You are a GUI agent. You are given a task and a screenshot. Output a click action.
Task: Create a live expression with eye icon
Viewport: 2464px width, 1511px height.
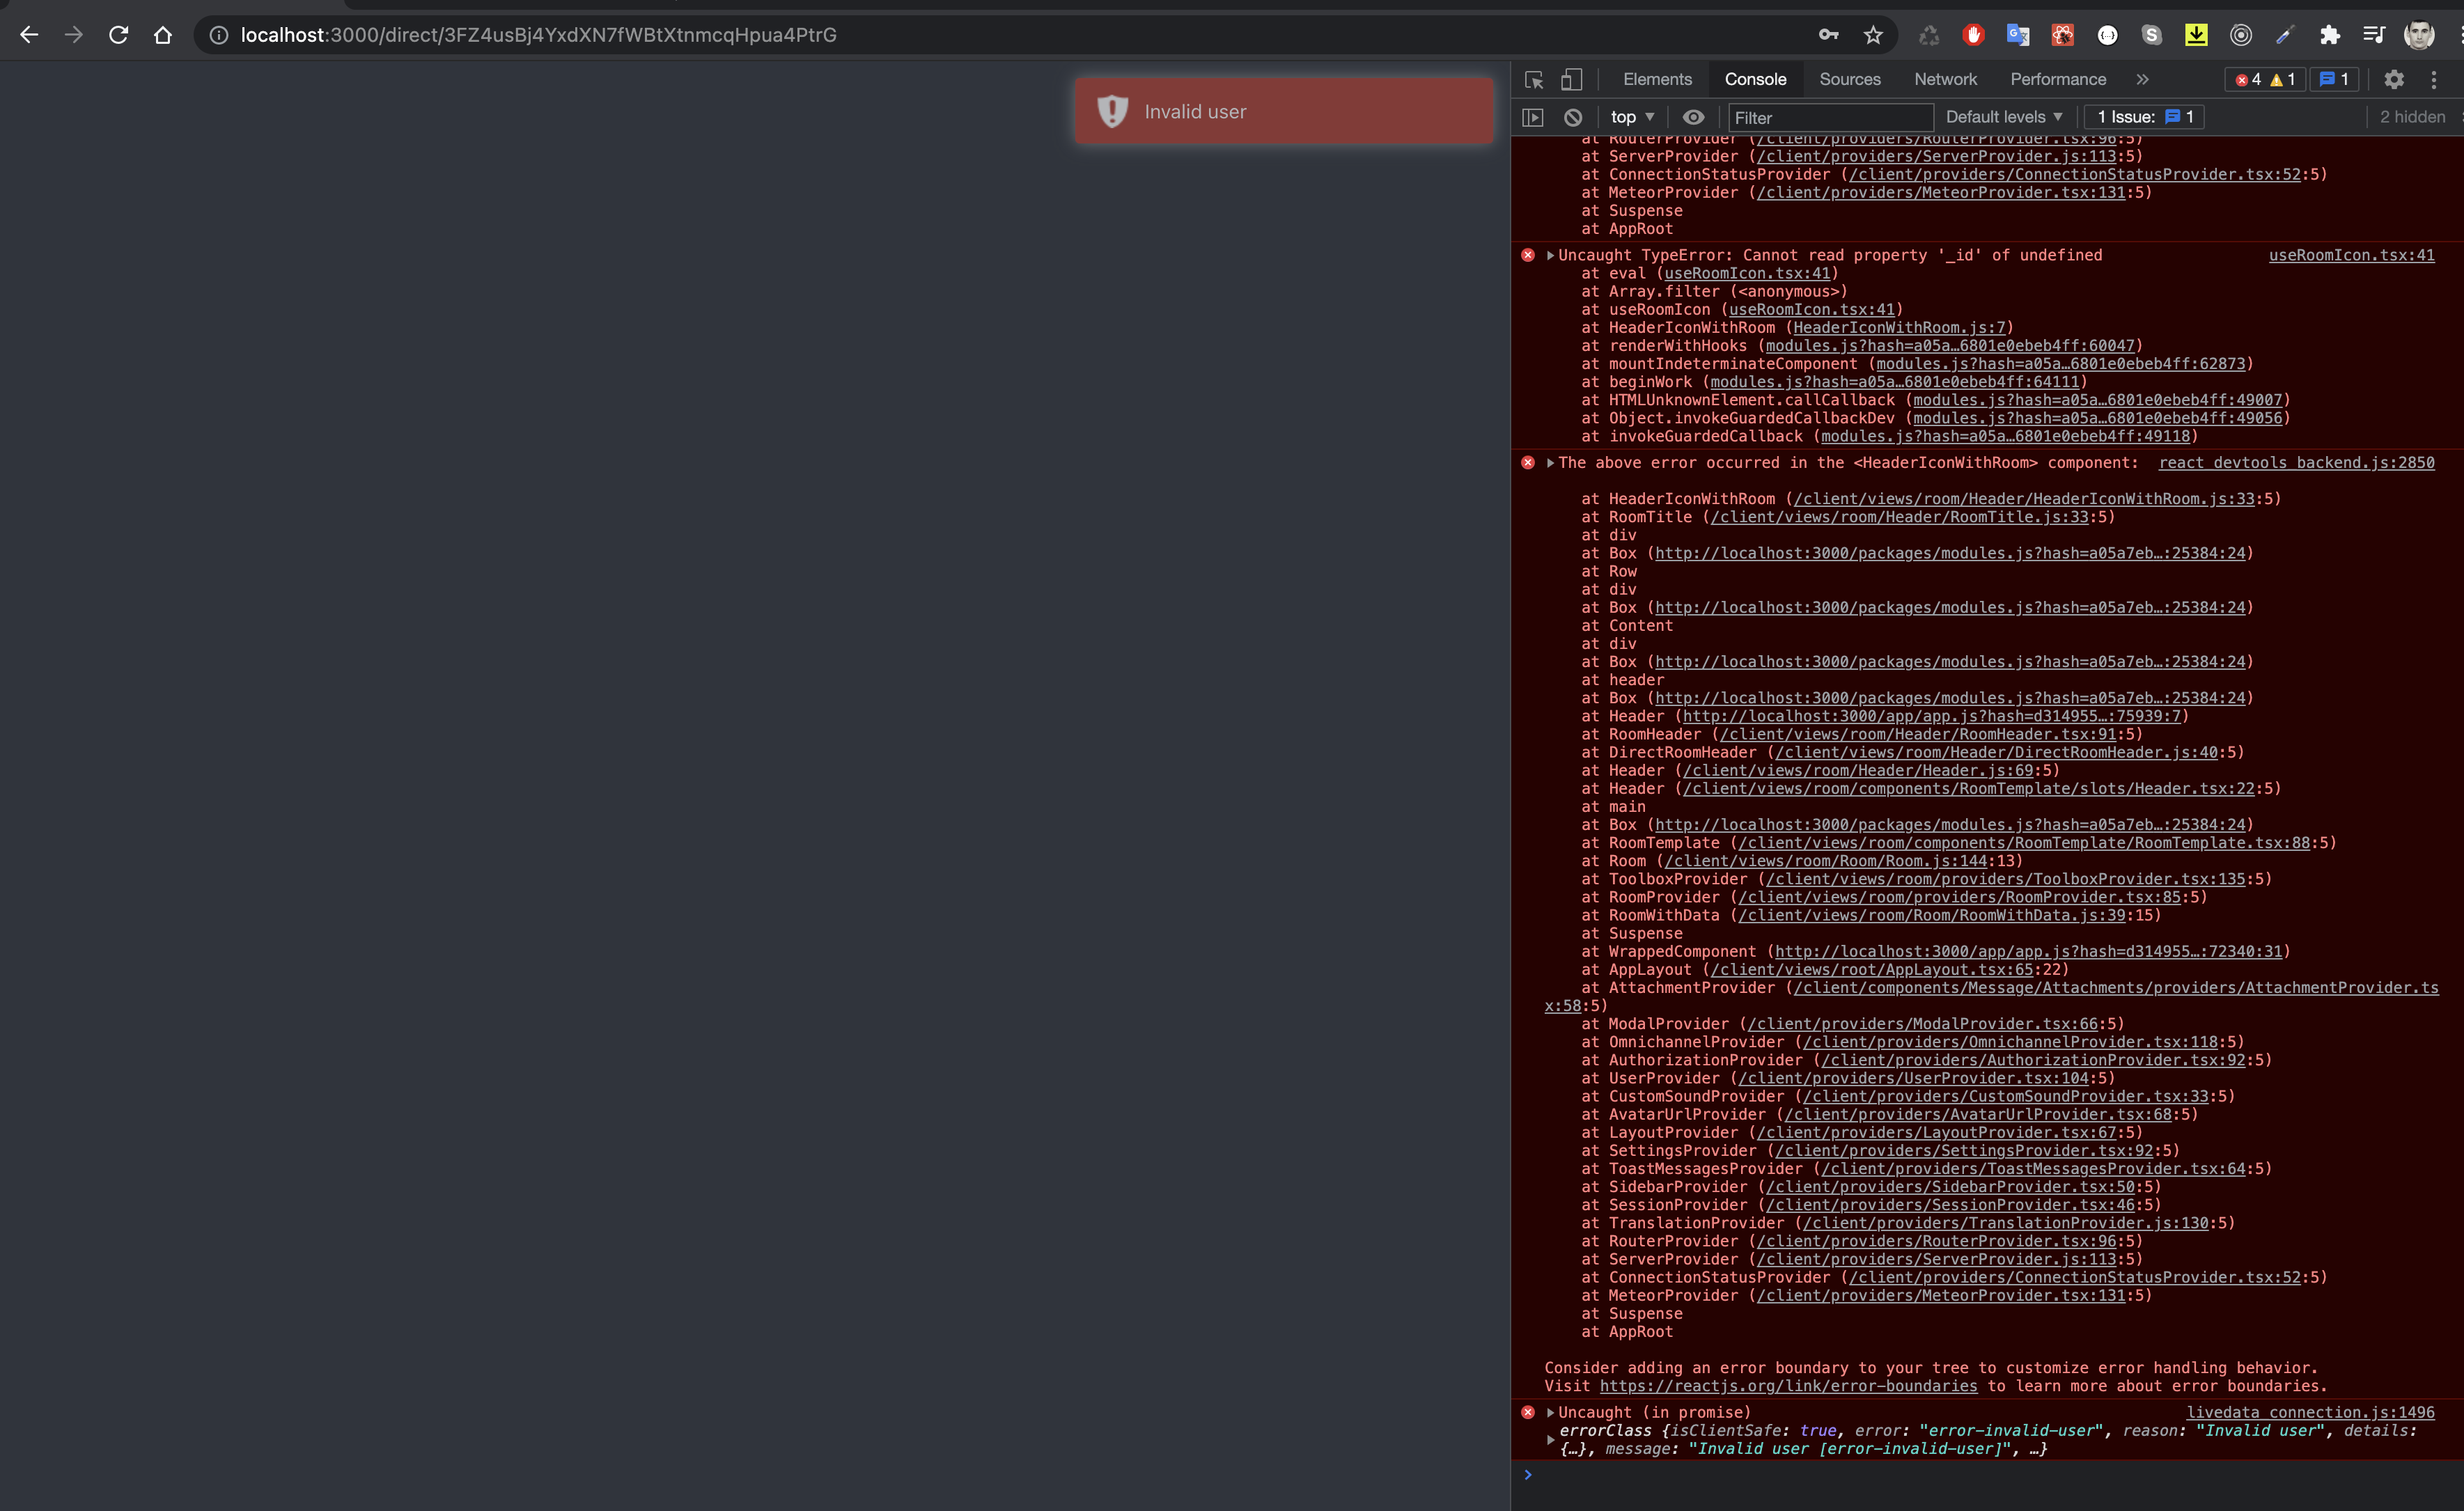coord(1693,117)
